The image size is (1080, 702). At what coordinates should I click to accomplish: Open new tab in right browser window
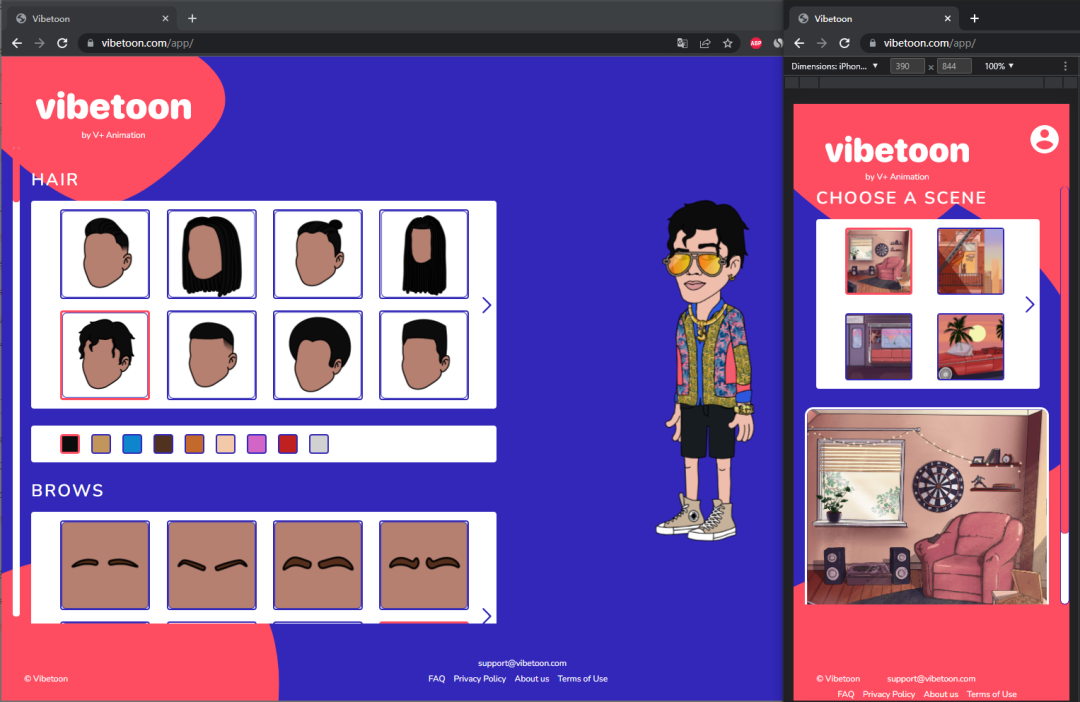974,19
